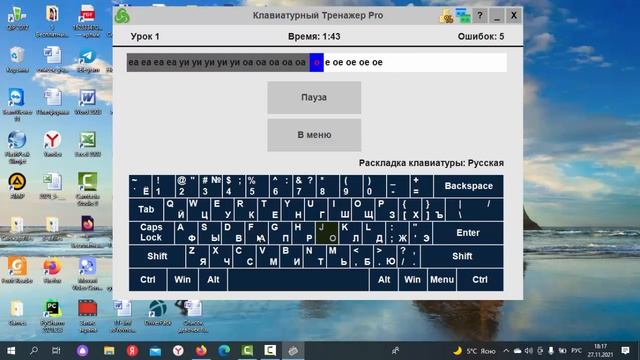Screen dimensions: 640x360
Task: Click the Урок 1 lesson label
Action: pyautogui.click(x=145, y=36)
